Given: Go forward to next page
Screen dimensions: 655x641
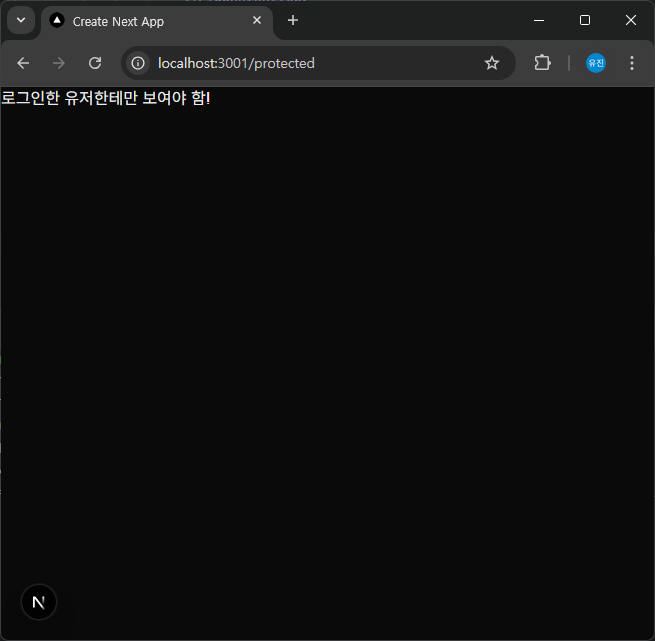Looking at the screenshot, I should click(x=59, y=63).
